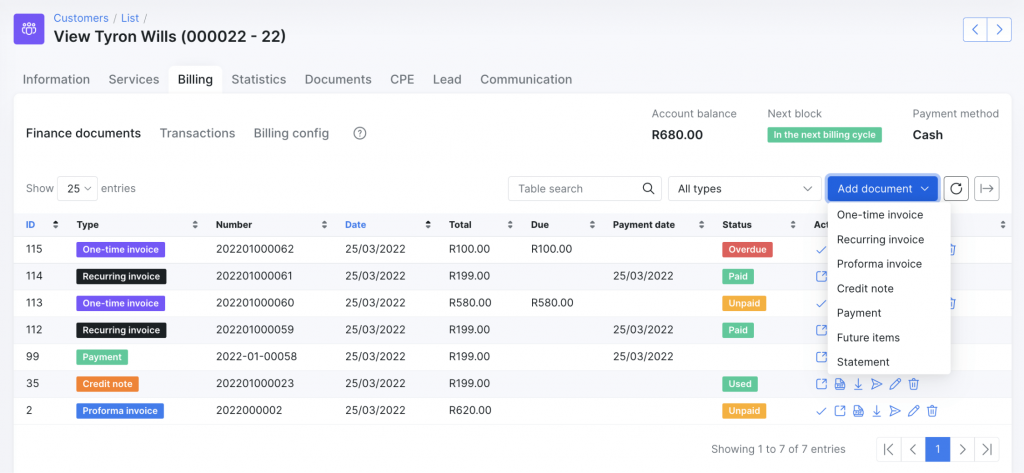Sort table by ID column

tap(42, 225)
